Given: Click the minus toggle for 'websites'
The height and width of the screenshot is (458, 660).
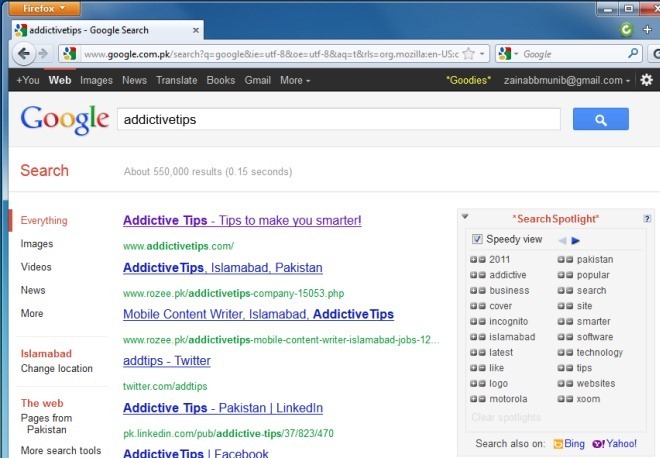Looking at the screenshot, I should pyautogui.click(x=570, y=383).
